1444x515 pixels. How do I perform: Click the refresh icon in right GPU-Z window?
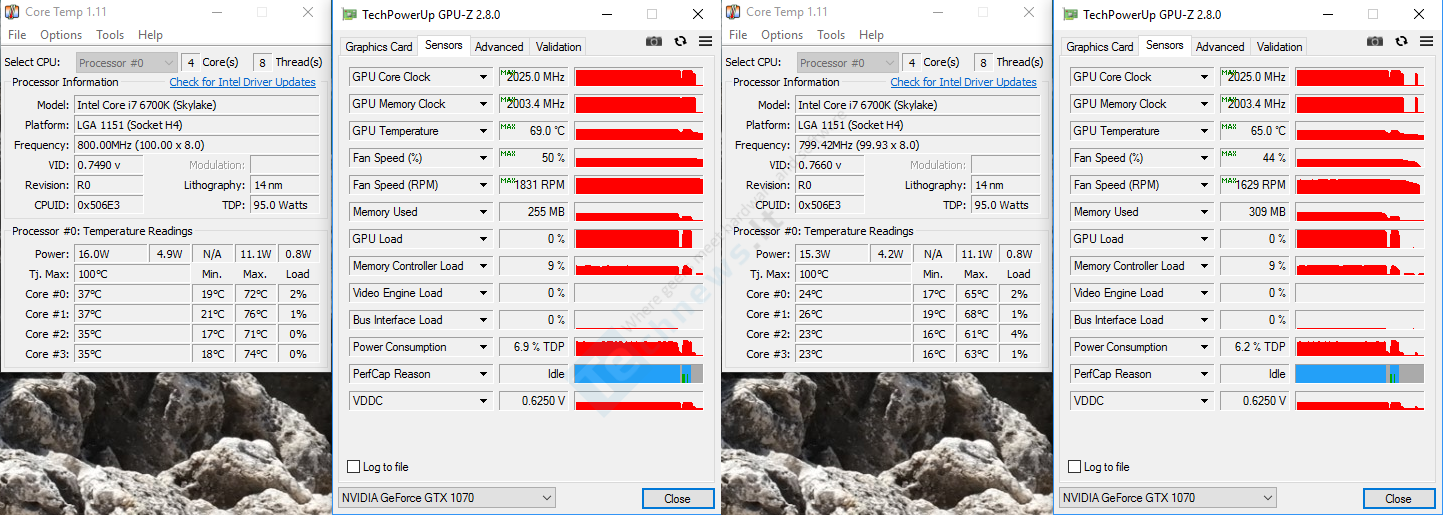pyautogui.click(x=1402, y=41)
